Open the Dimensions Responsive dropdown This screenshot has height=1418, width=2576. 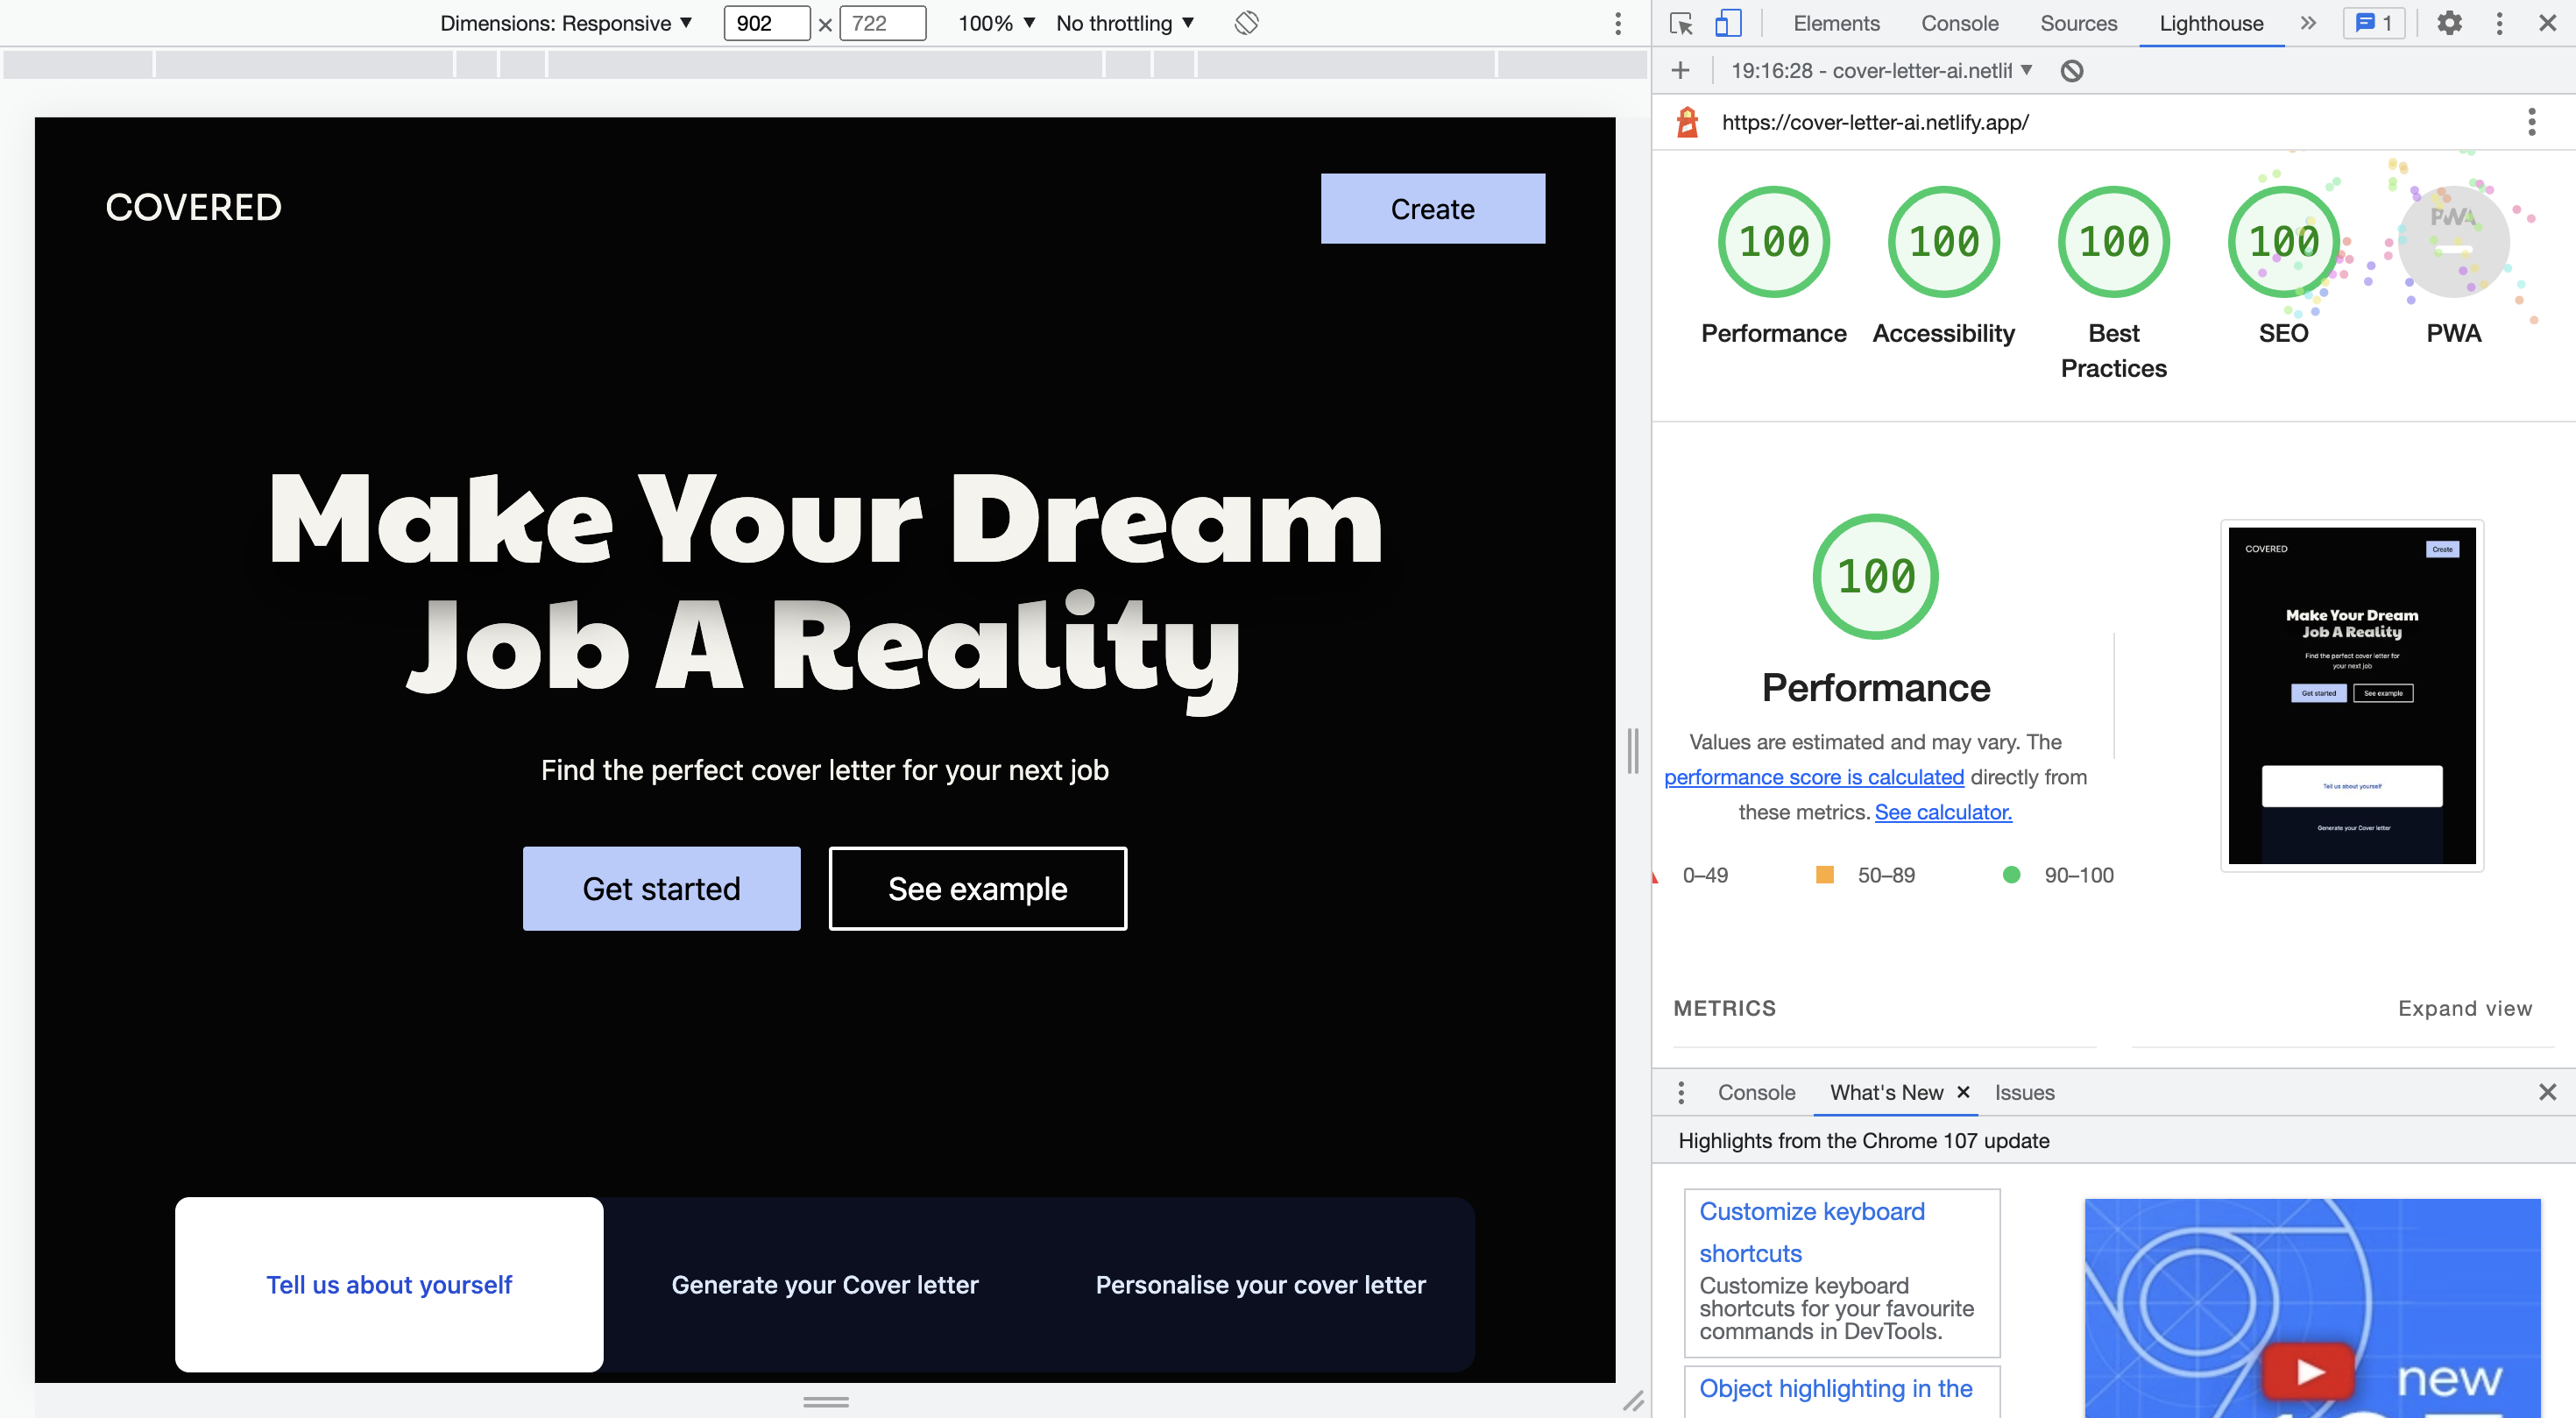pos(566,23)
